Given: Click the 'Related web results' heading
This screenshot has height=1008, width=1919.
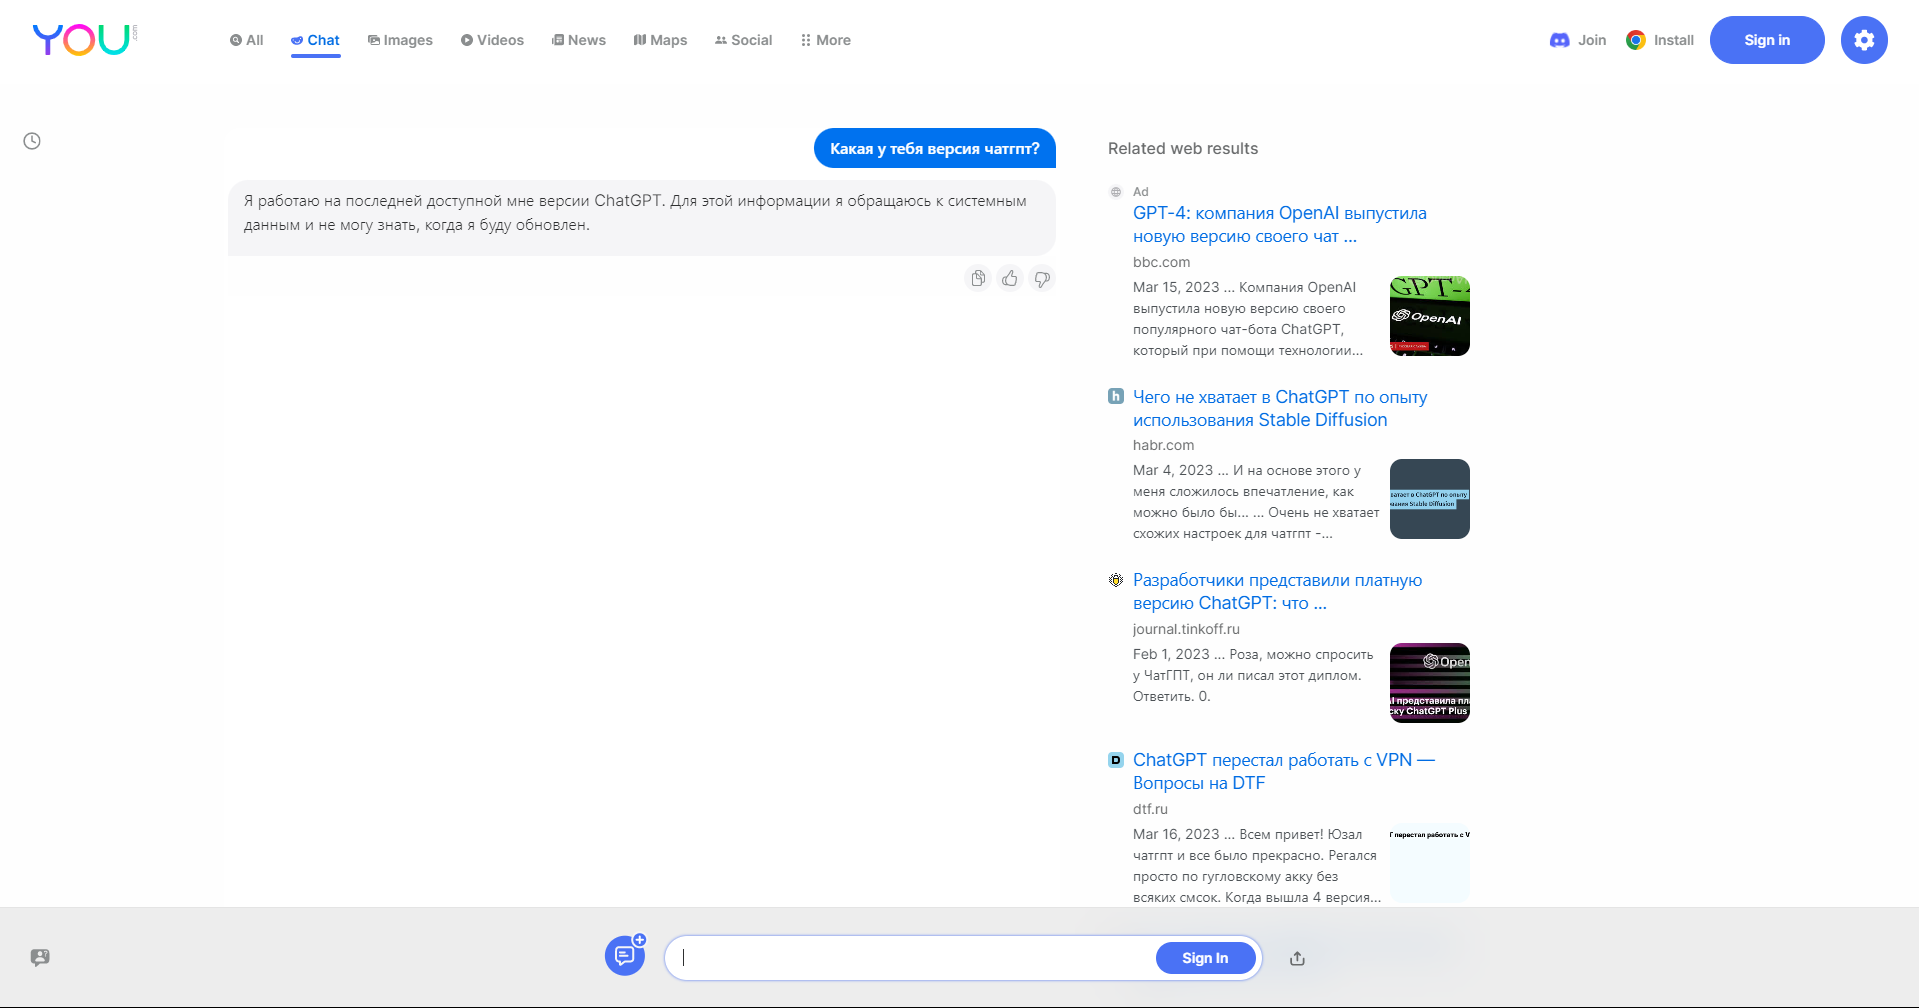Looking at the screenshot, I should pyautogui.click(x=1183, y=148).
